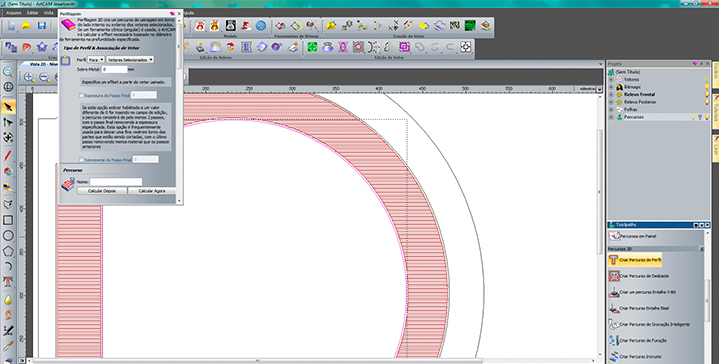Screen dimensions: 719x364
Task: Expand the Relevo Posterior tree node
Action: pyautogui.click(x=611, y=102)
